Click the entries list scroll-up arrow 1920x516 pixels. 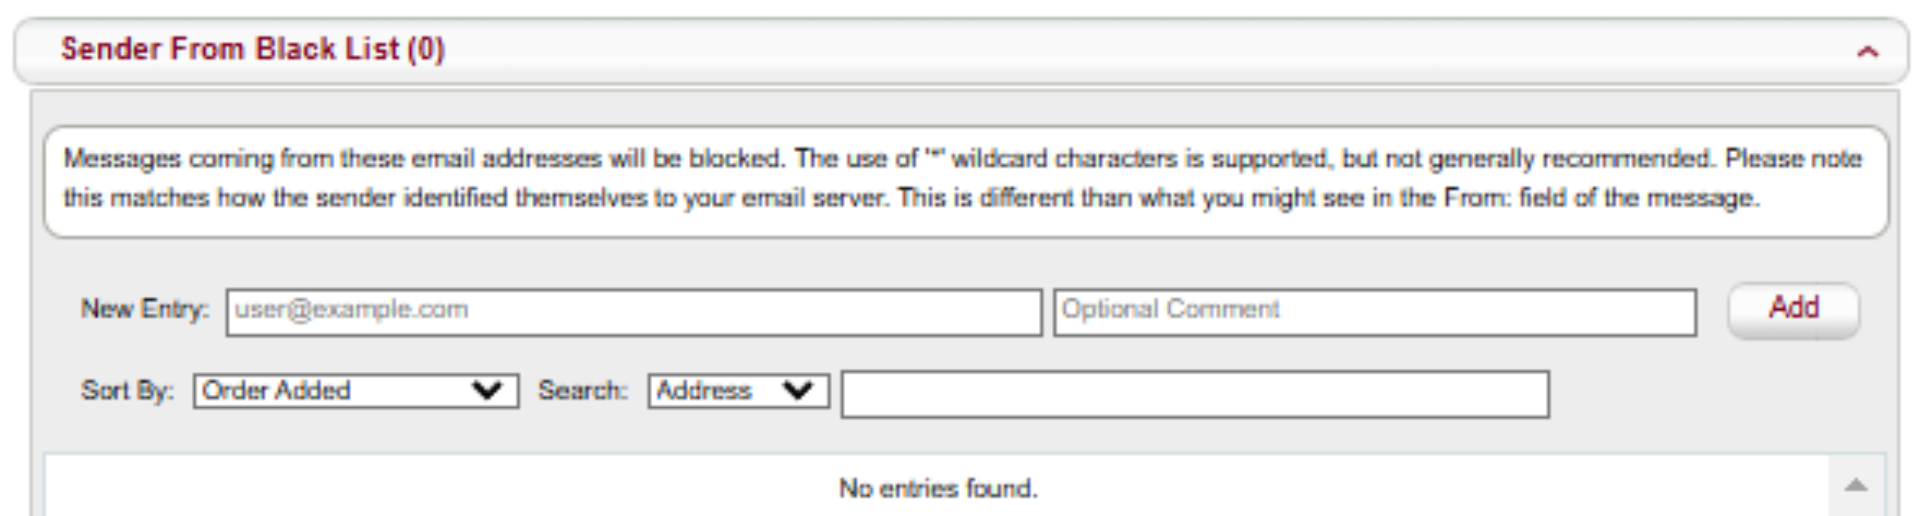click(x=1856, y=485)
